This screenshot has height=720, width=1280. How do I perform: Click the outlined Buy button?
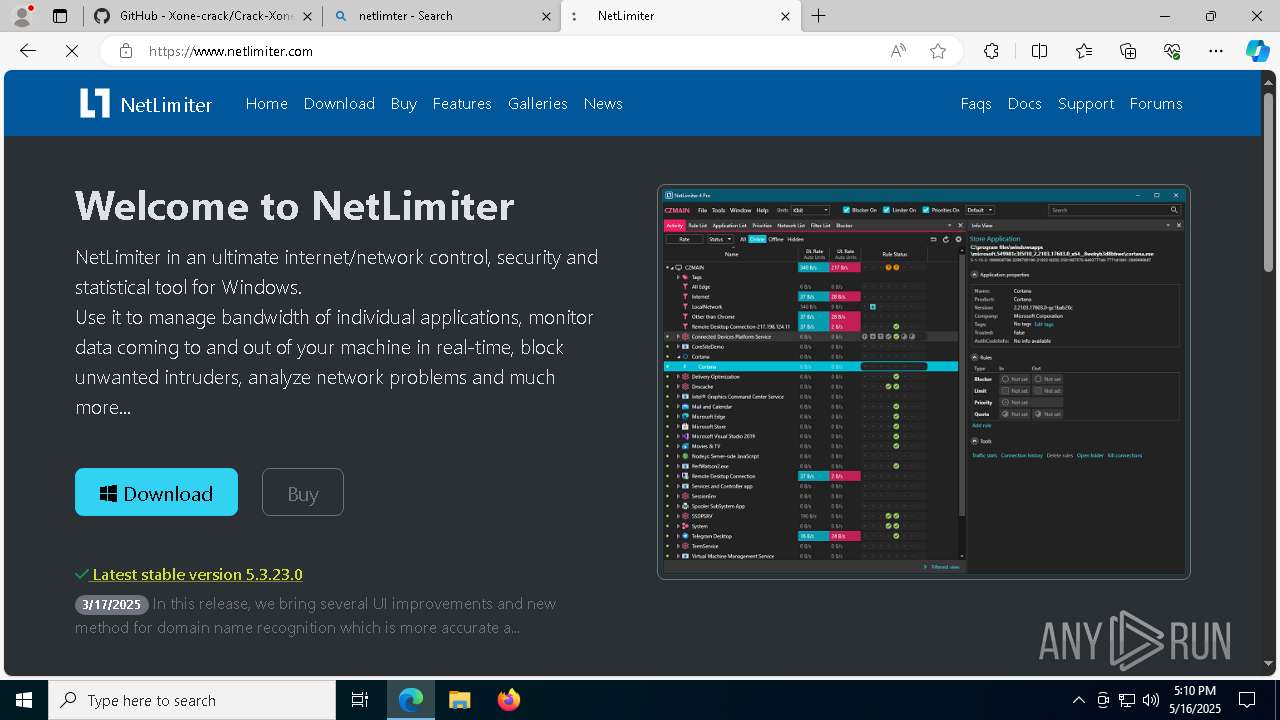pos(303,492)
